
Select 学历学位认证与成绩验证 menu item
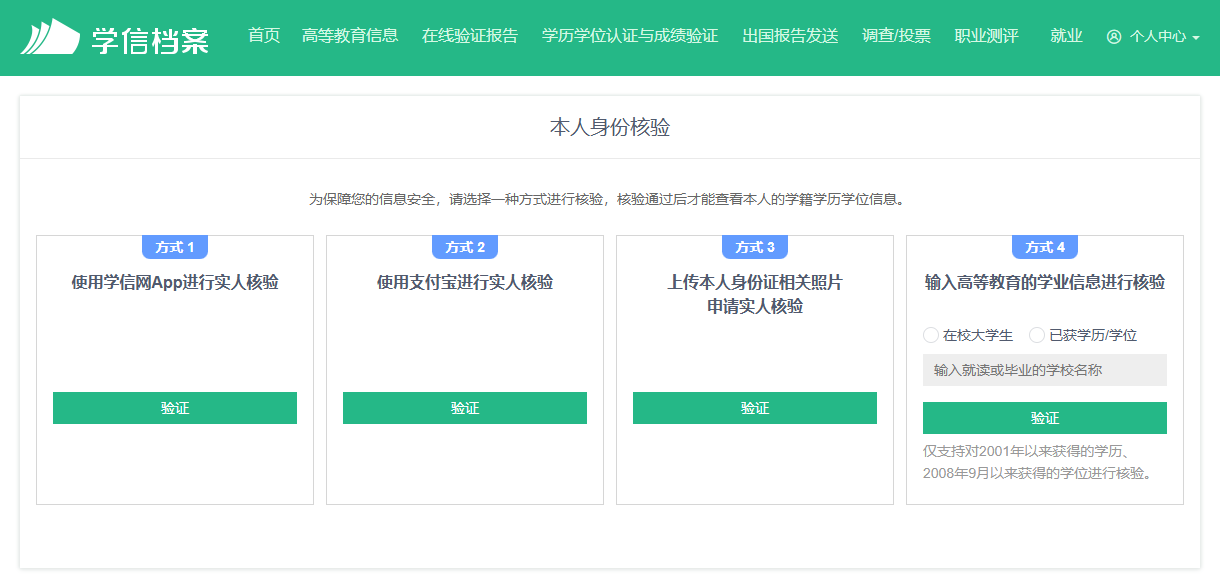630,36
